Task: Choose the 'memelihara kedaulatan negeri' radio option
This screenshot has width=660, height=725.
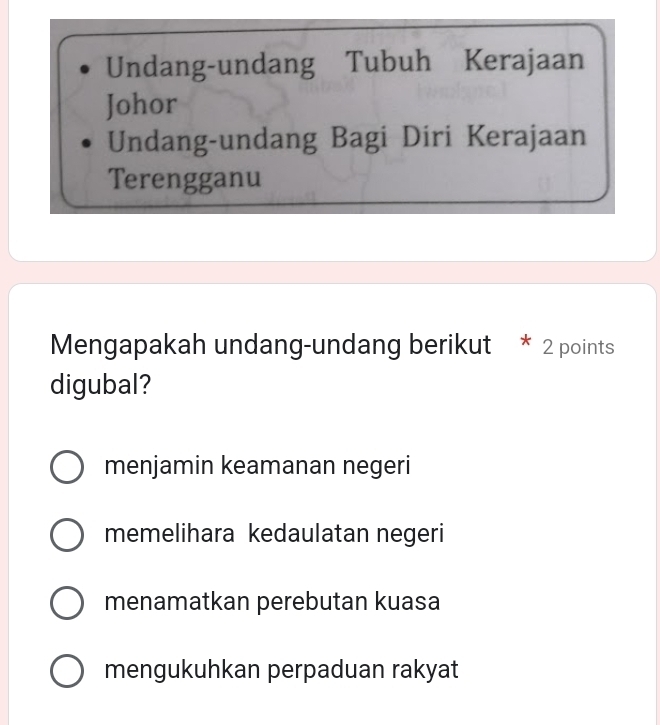Action: pos(67,535)
